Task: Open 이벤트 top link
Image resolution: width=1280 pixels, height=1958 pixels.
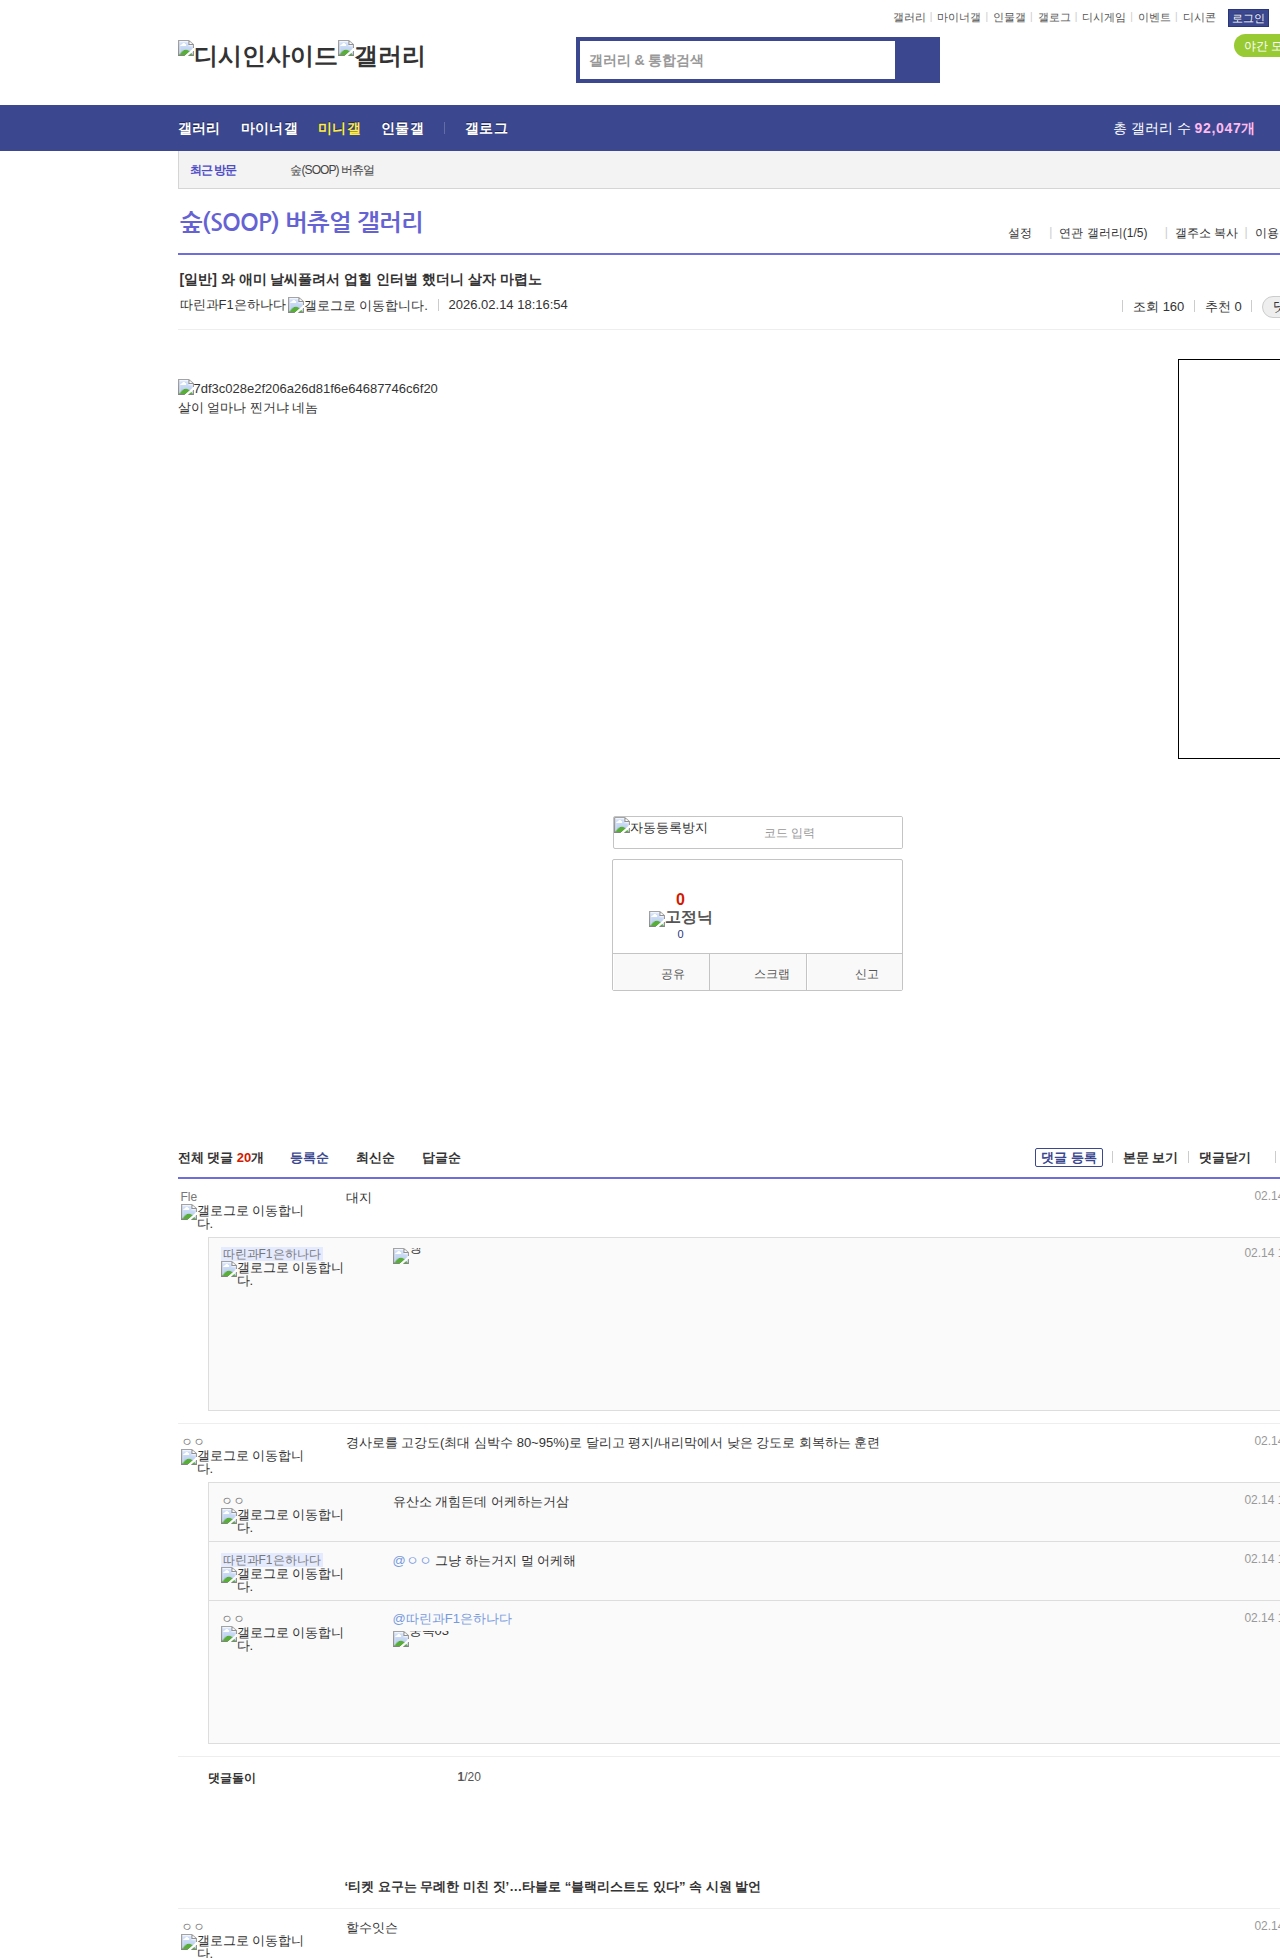Action: (x=1154, y=18)
